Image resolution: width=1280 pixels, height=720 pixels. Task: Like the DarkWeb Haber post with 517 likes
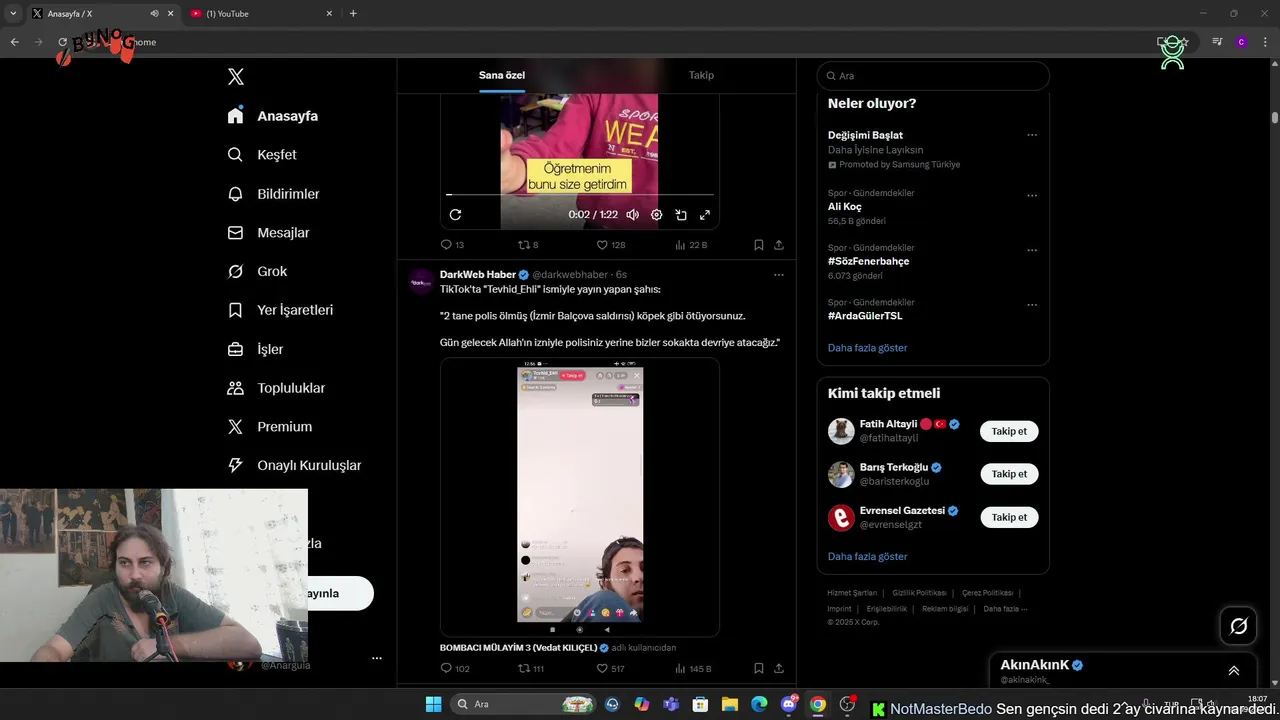click(x=611, y=669)
